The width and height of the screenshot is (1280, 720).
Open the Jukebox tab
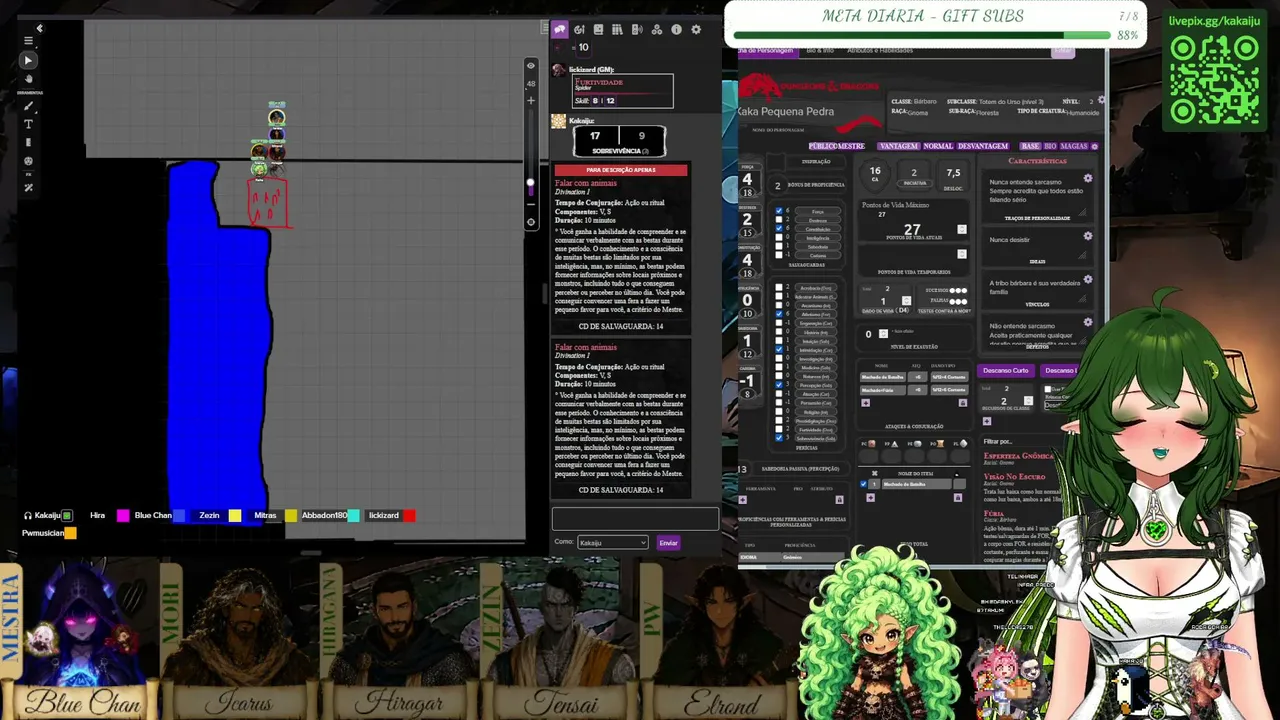[x=637, y=30]
